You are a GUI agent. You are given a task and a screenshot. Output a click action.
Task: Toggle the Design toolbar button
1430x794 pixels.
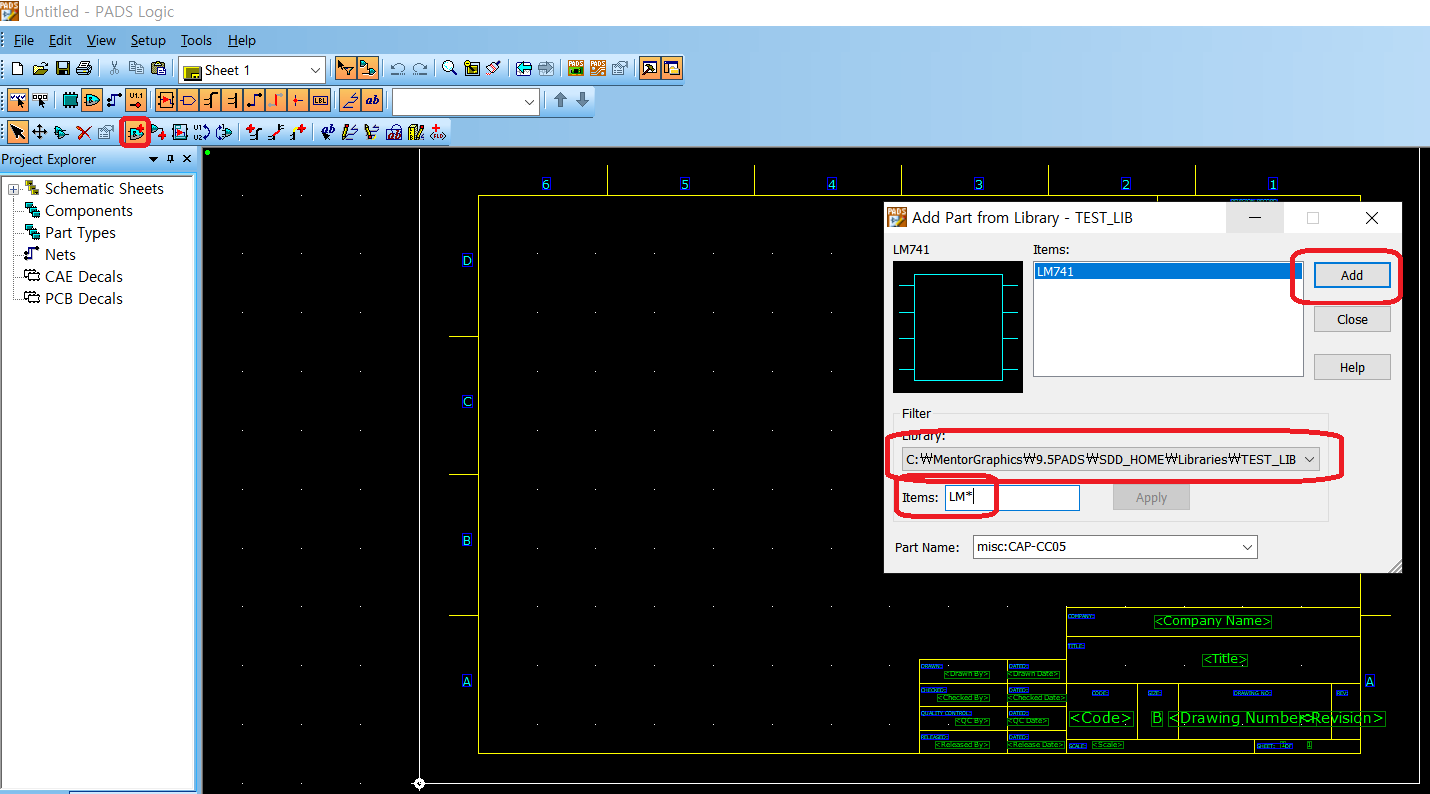pos(367,69)
